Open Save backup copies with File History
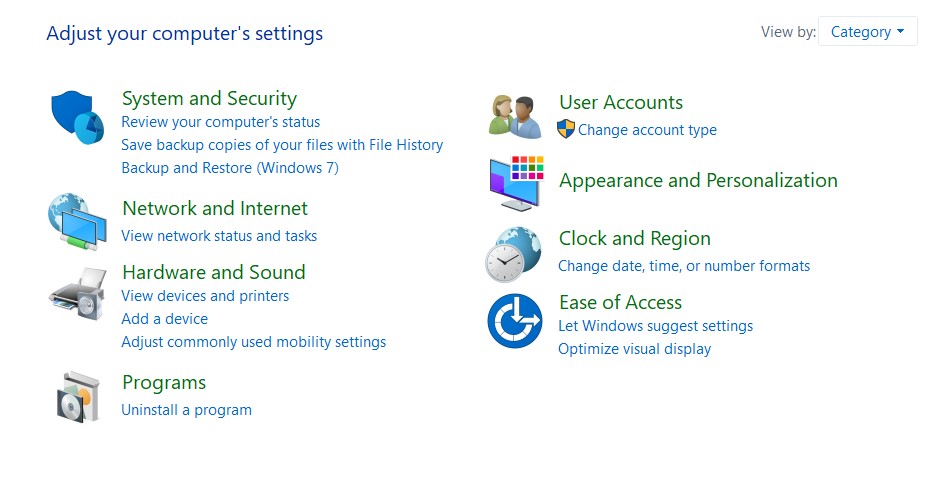The width and height of the screenshot is (952, 498). tap(282, 145)
